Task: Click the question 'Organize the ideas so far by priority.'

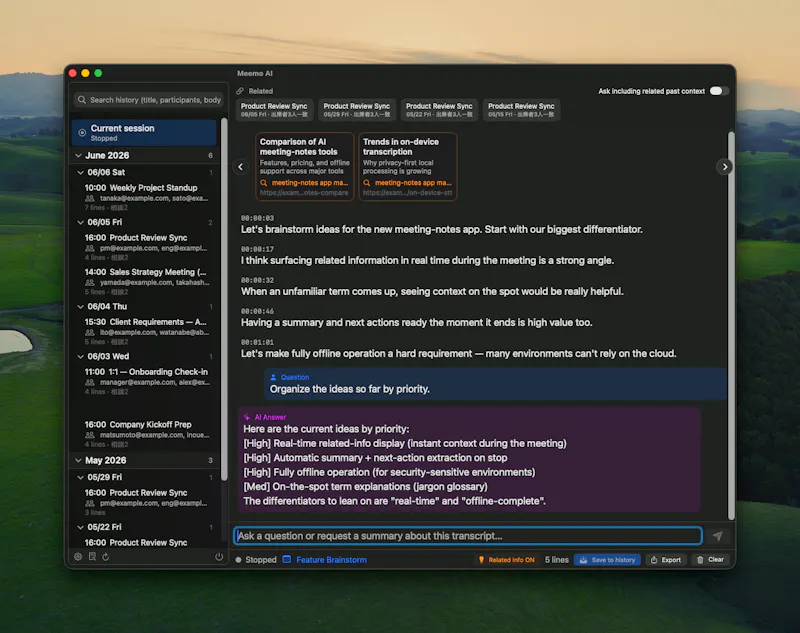Action: click(349, 389)
